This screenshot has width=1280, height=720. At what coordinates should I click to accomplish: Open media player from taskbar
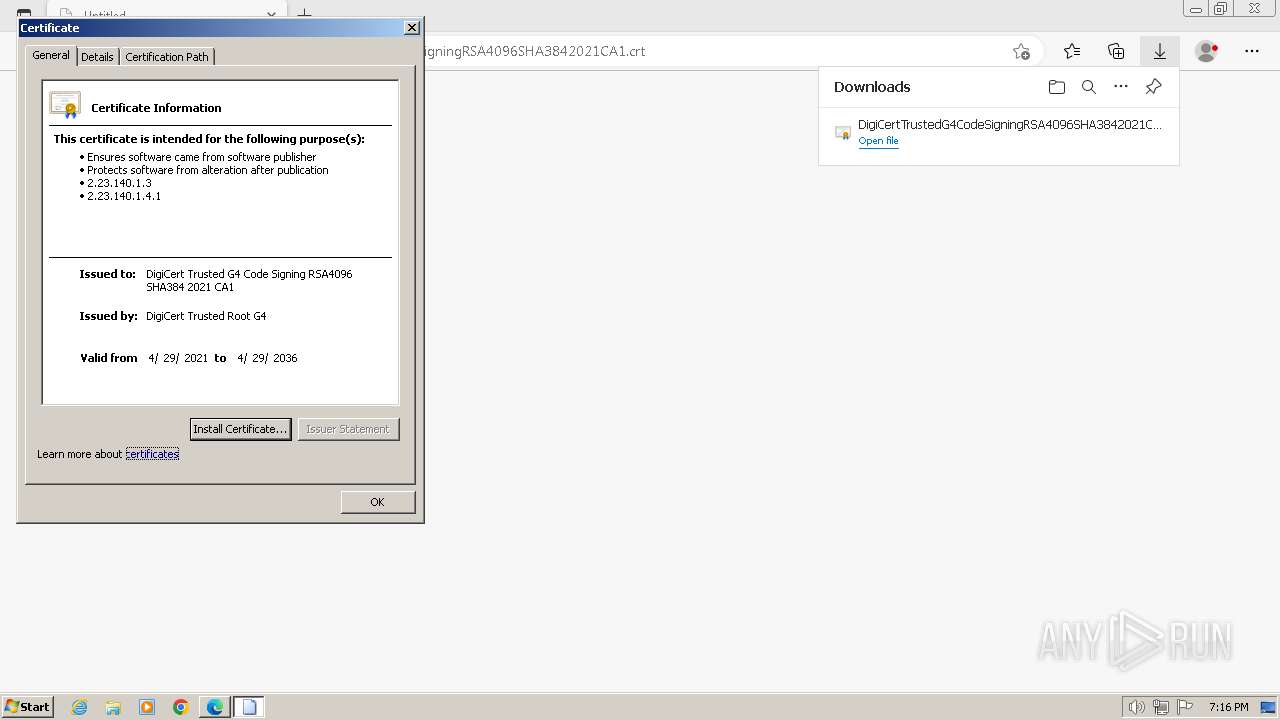point(147,707)
